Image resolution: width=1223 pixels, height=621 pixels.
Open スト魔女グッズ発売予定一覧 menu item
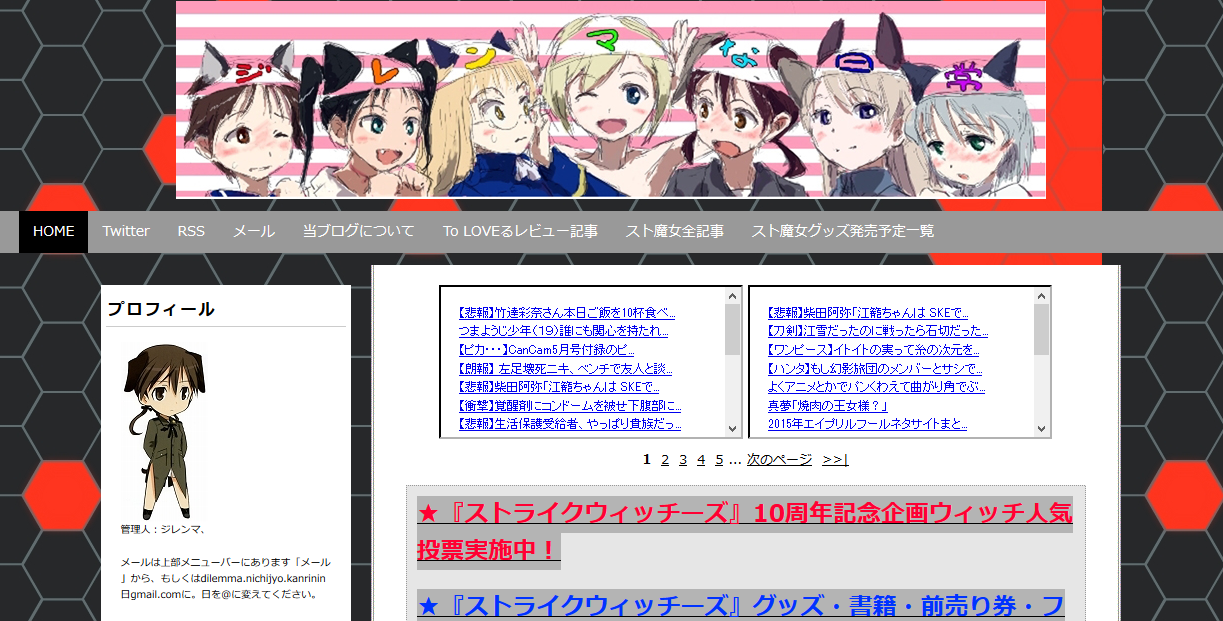pos(843,231)
